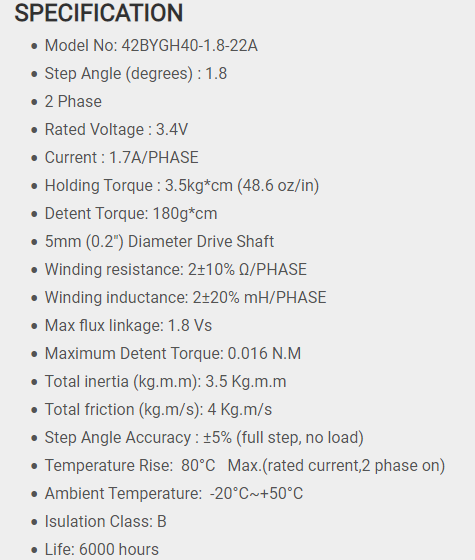Click the 2 Phase list item
Image resolution: width=475 pixels, height=560 pixels.
[x=73, y=102]
